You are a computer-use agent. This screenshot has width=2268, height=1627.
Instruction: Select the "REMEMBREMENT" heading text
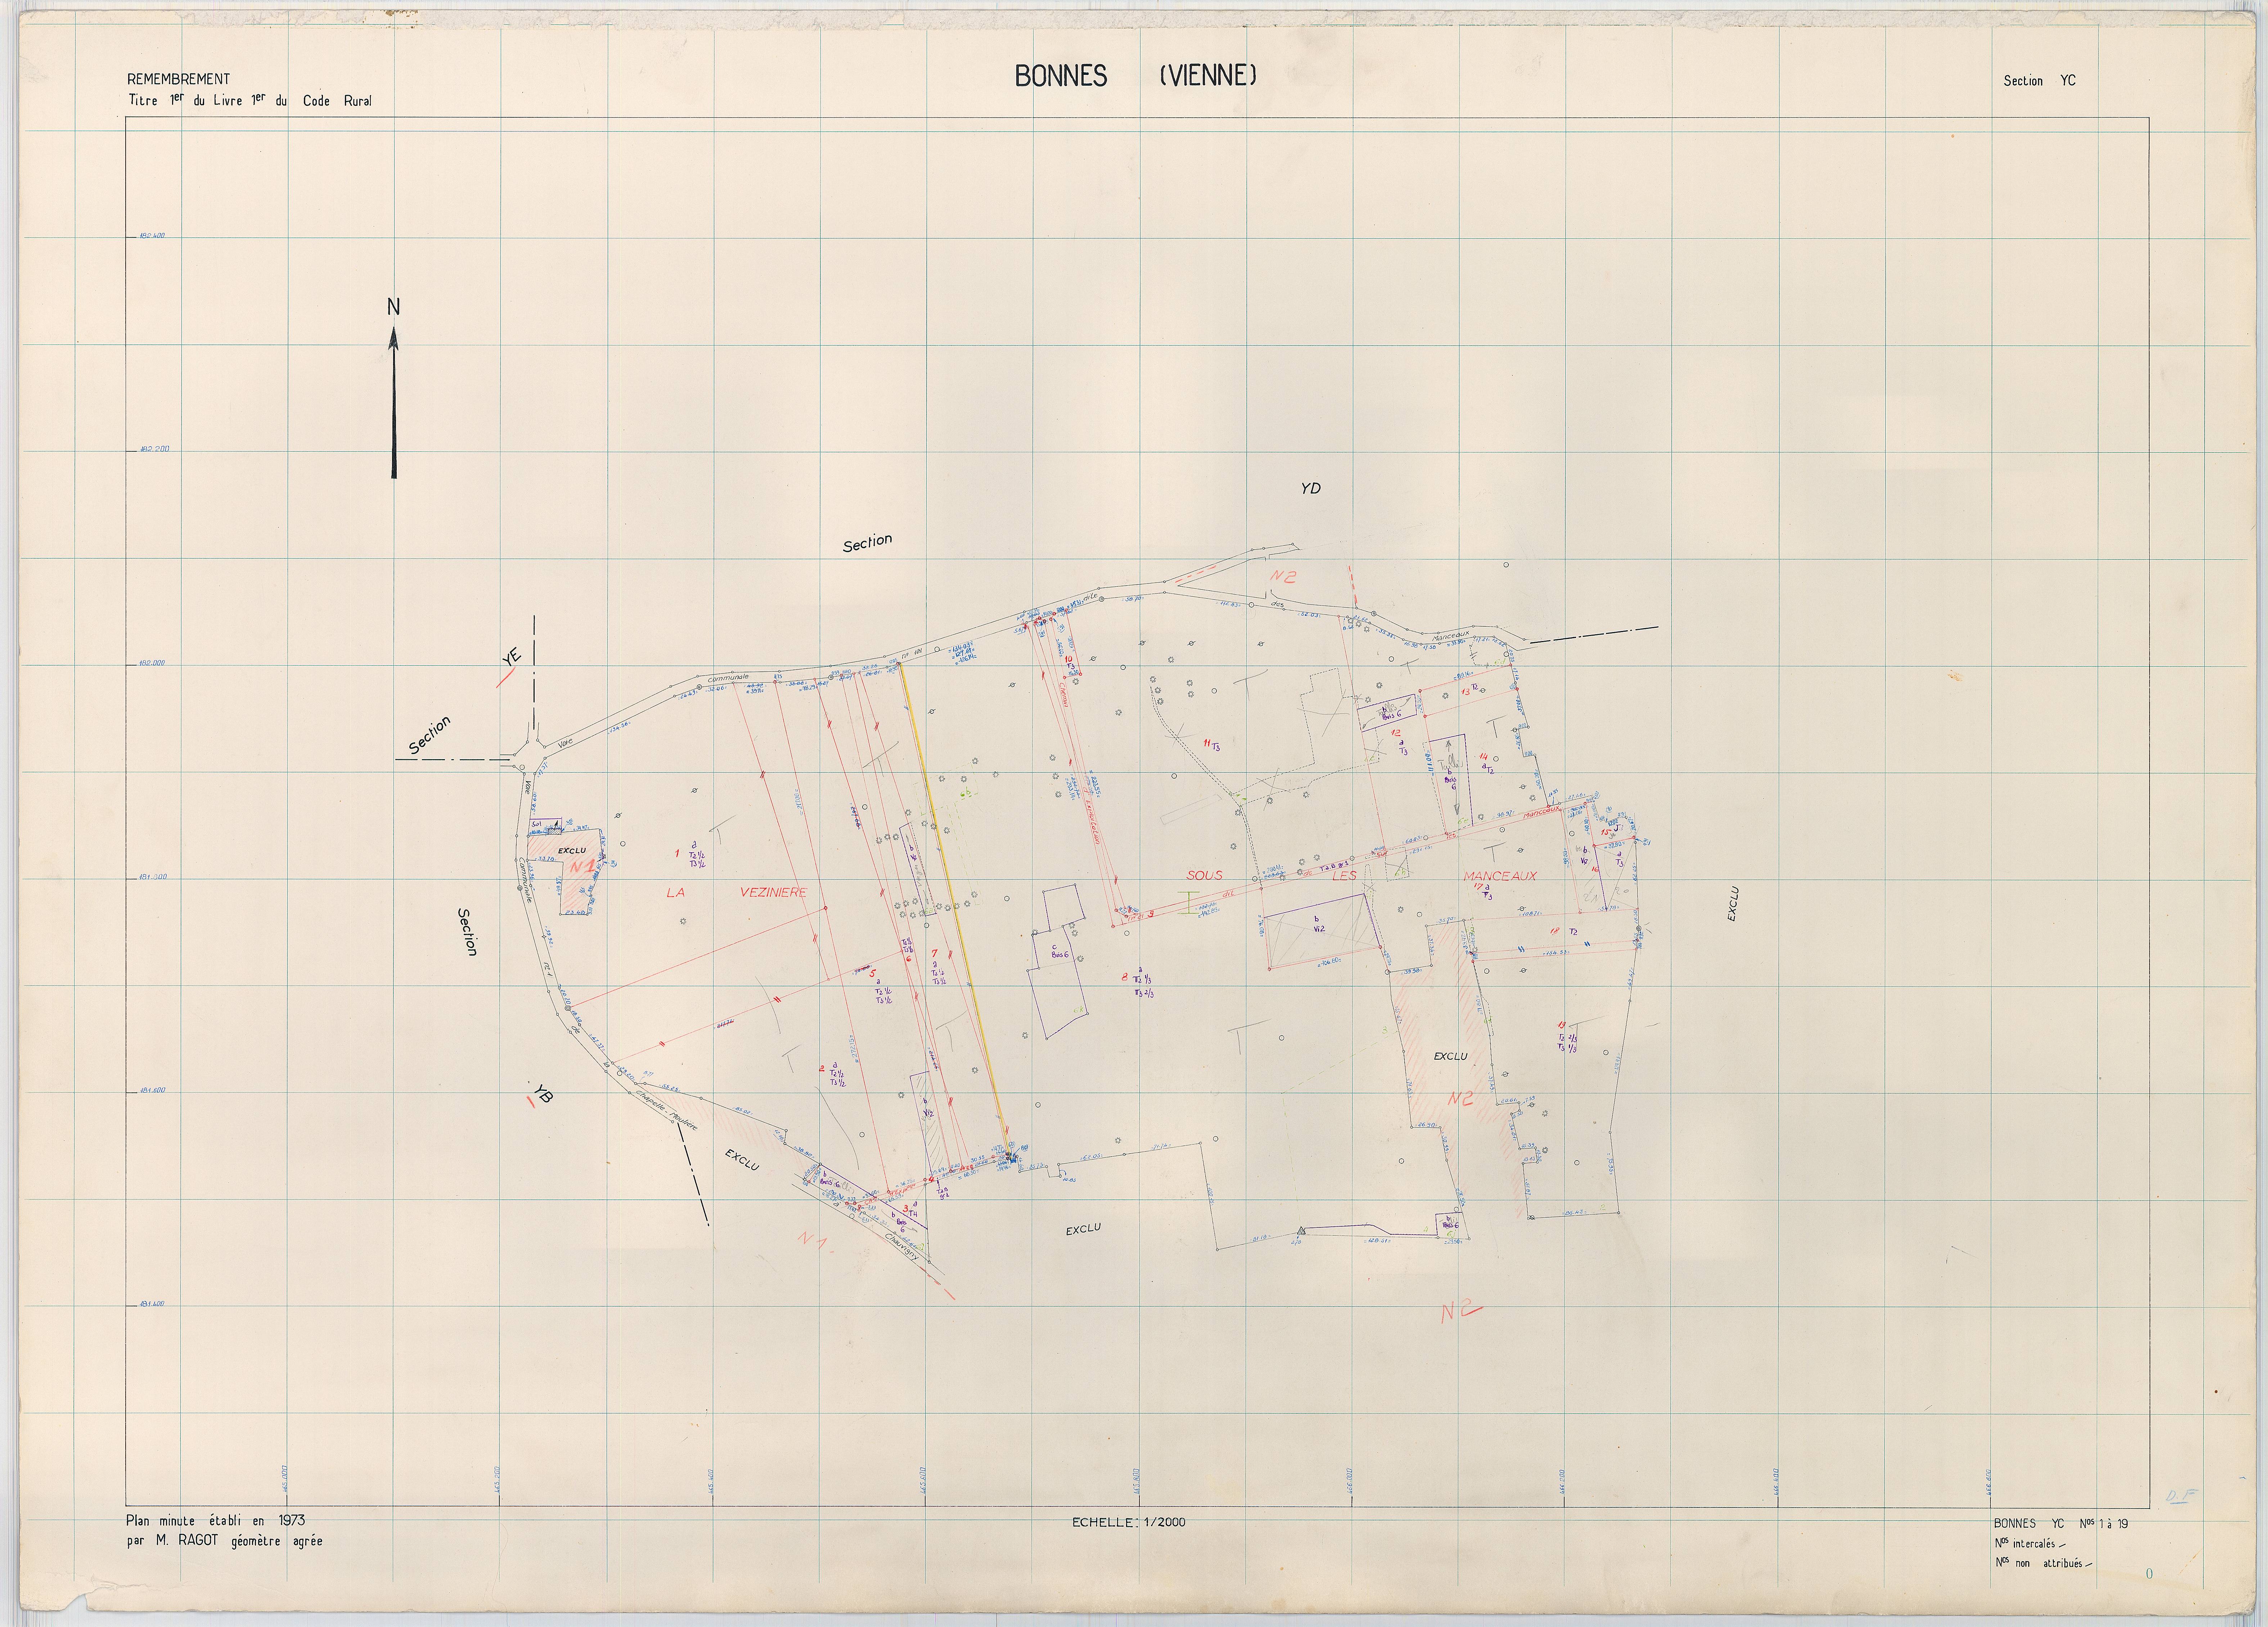178,79
